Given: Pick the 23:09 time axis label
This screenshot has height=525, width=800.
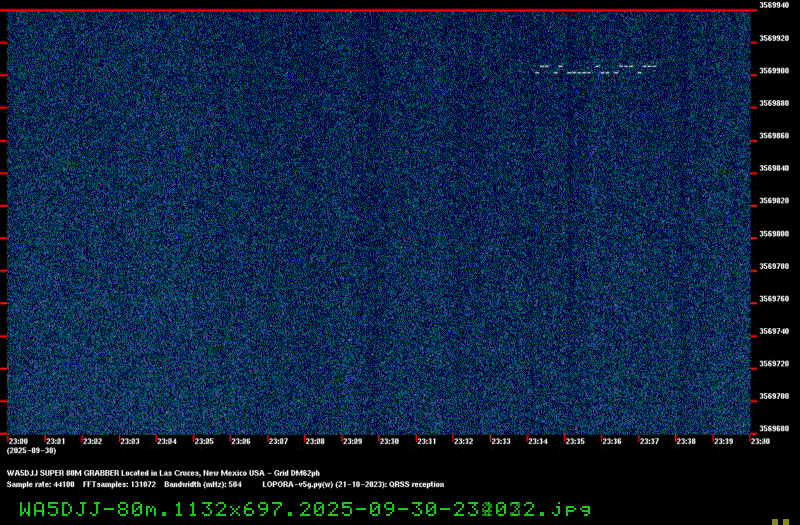Looking at the screenshot, I should click(352, 441).
